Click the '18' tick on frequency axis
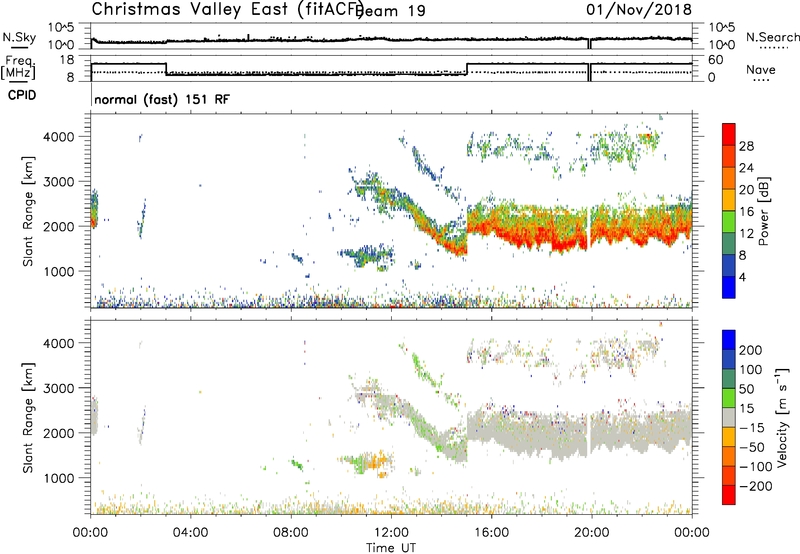 pos(68,60)
